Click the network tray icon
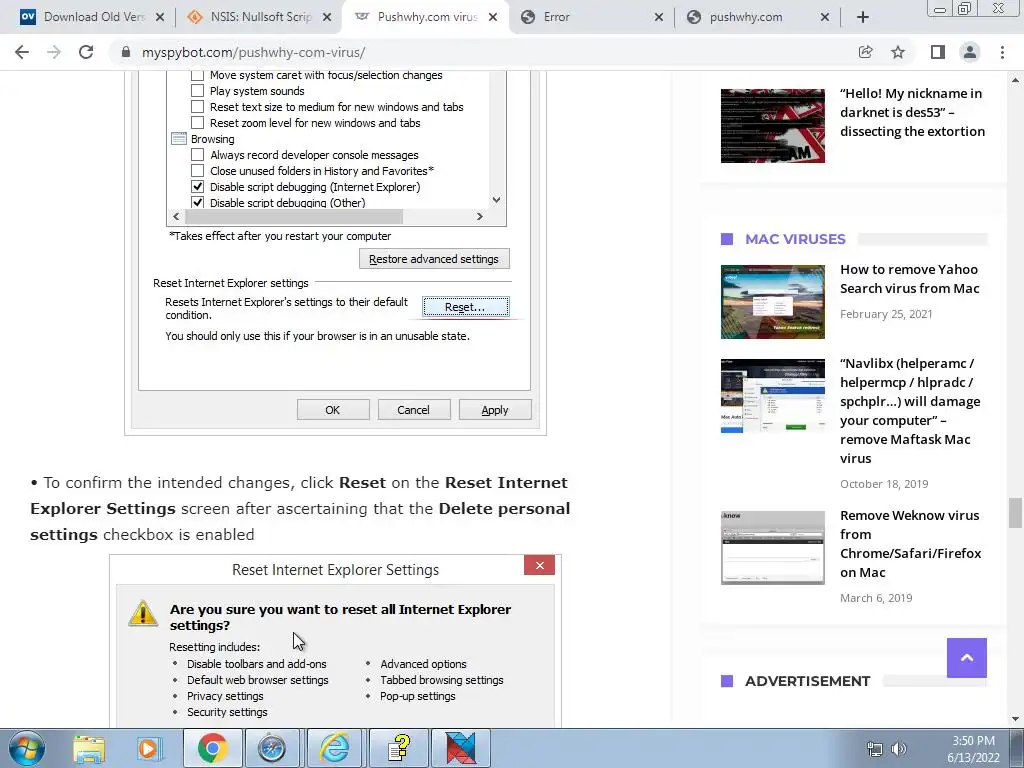 874,749
